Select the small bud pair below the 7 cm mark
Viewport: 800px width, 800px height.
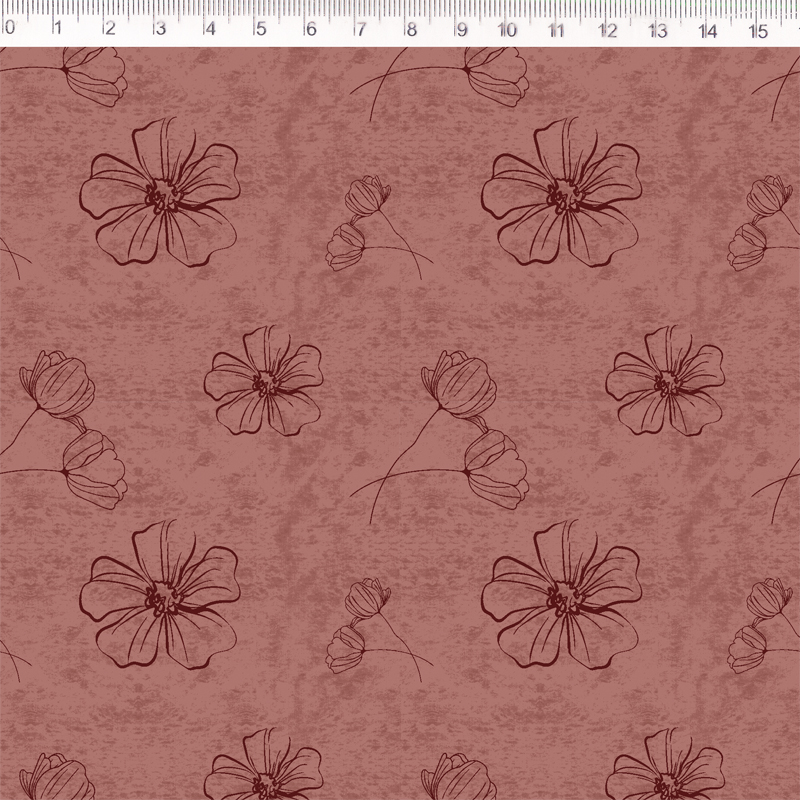click(x=362, y=222)
